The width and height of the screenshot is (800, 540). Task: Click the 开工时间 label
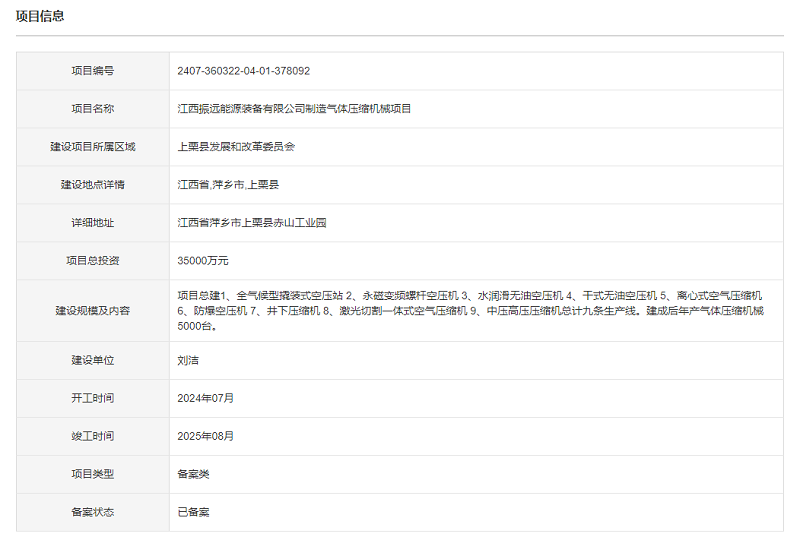[x=93, y=398]
